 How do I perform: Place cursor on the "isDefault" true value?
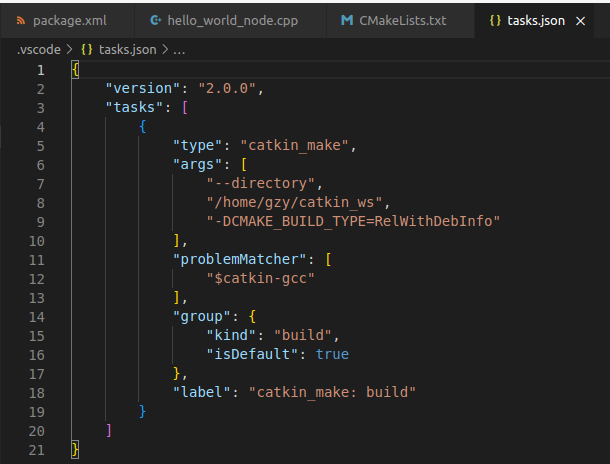332,354
